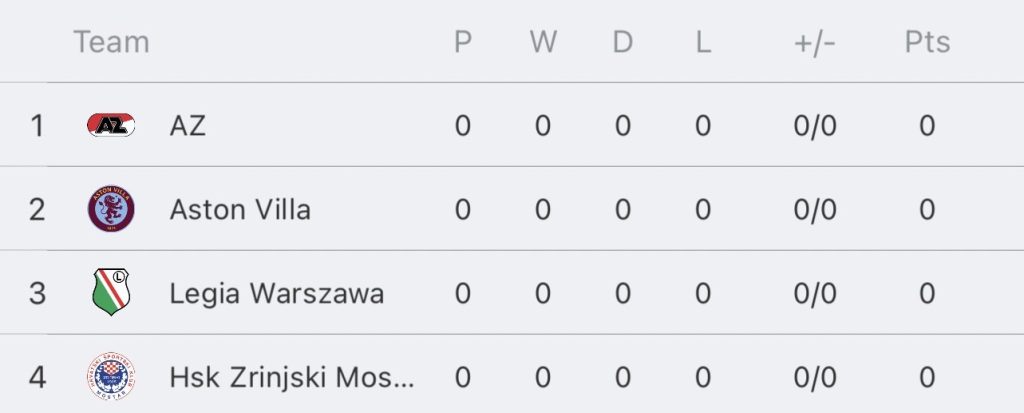
Task: Click the +/- goal difference header
Action: click(x=814, y=42)
